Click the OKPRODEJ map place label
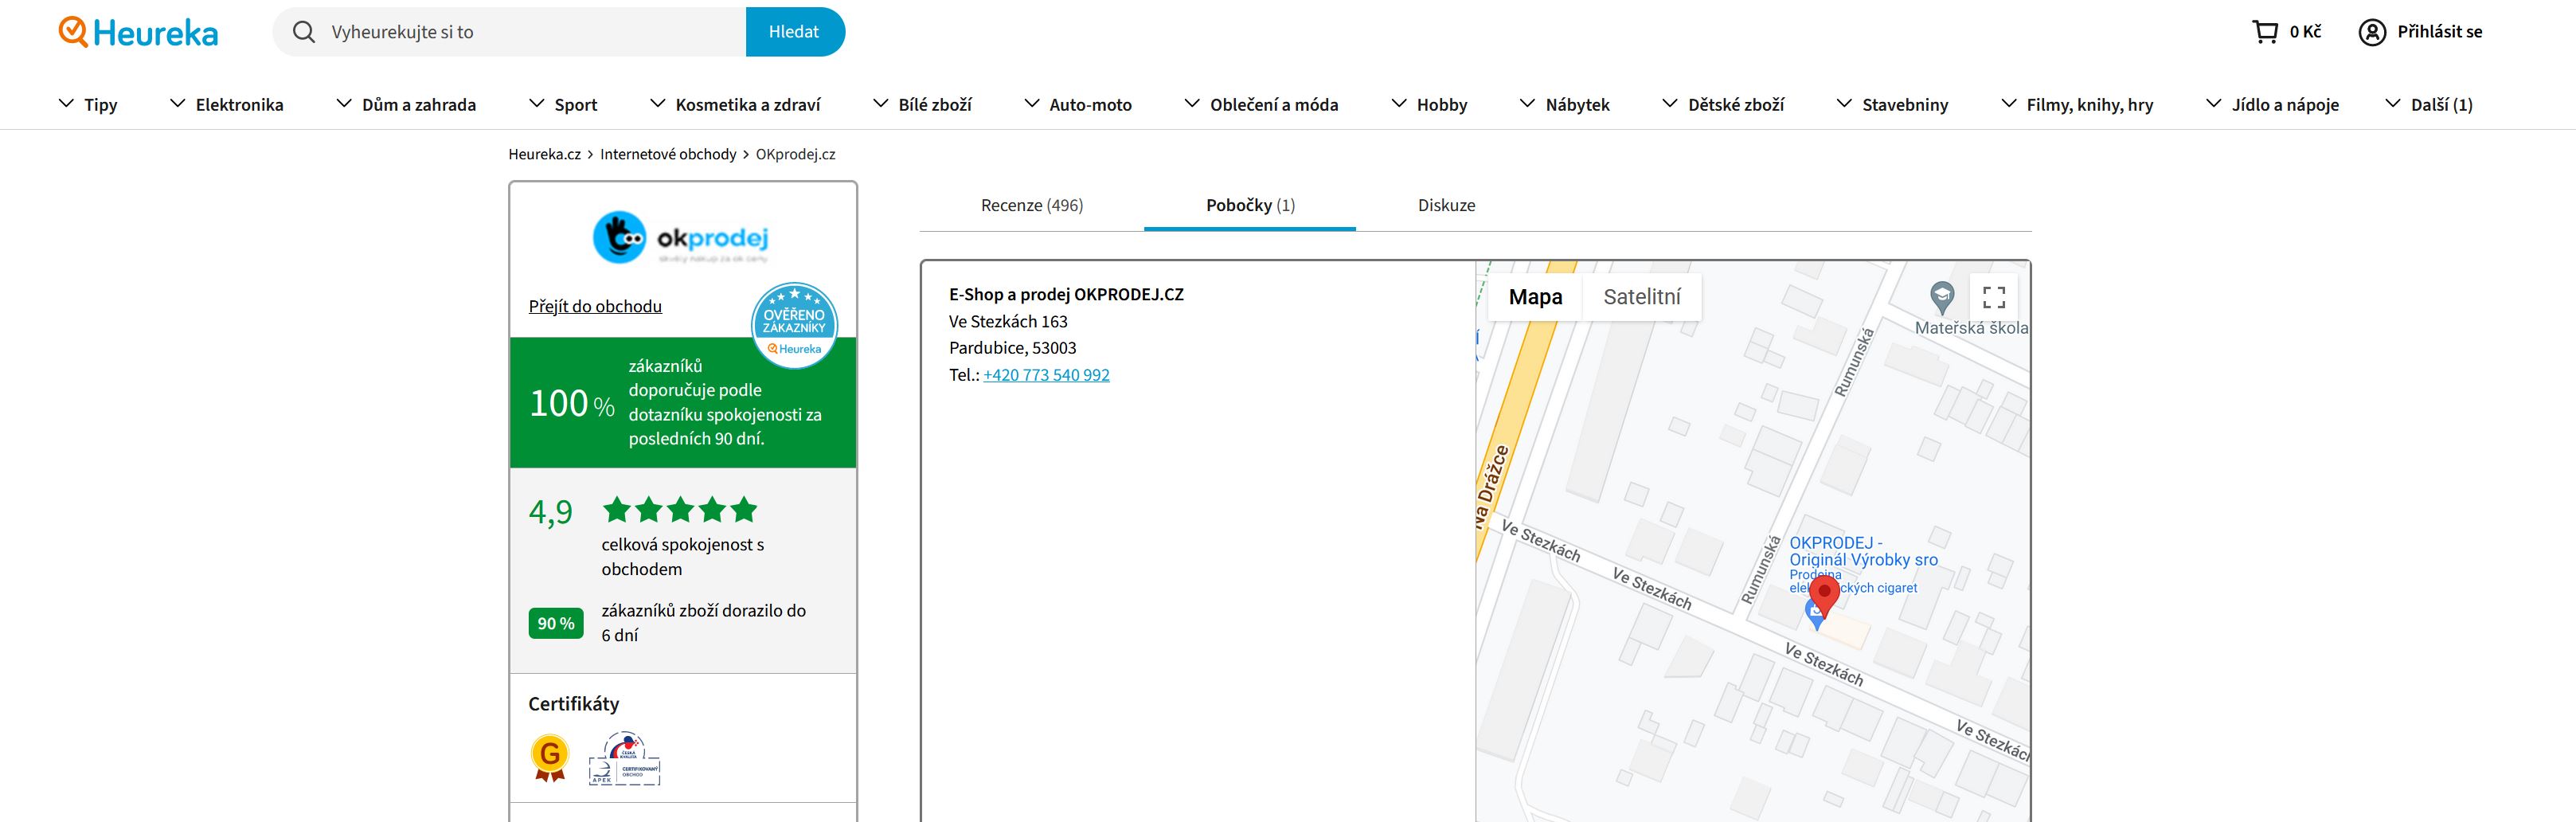The width and height of the screenshot is (2576, 822). tap(1863, 552)
